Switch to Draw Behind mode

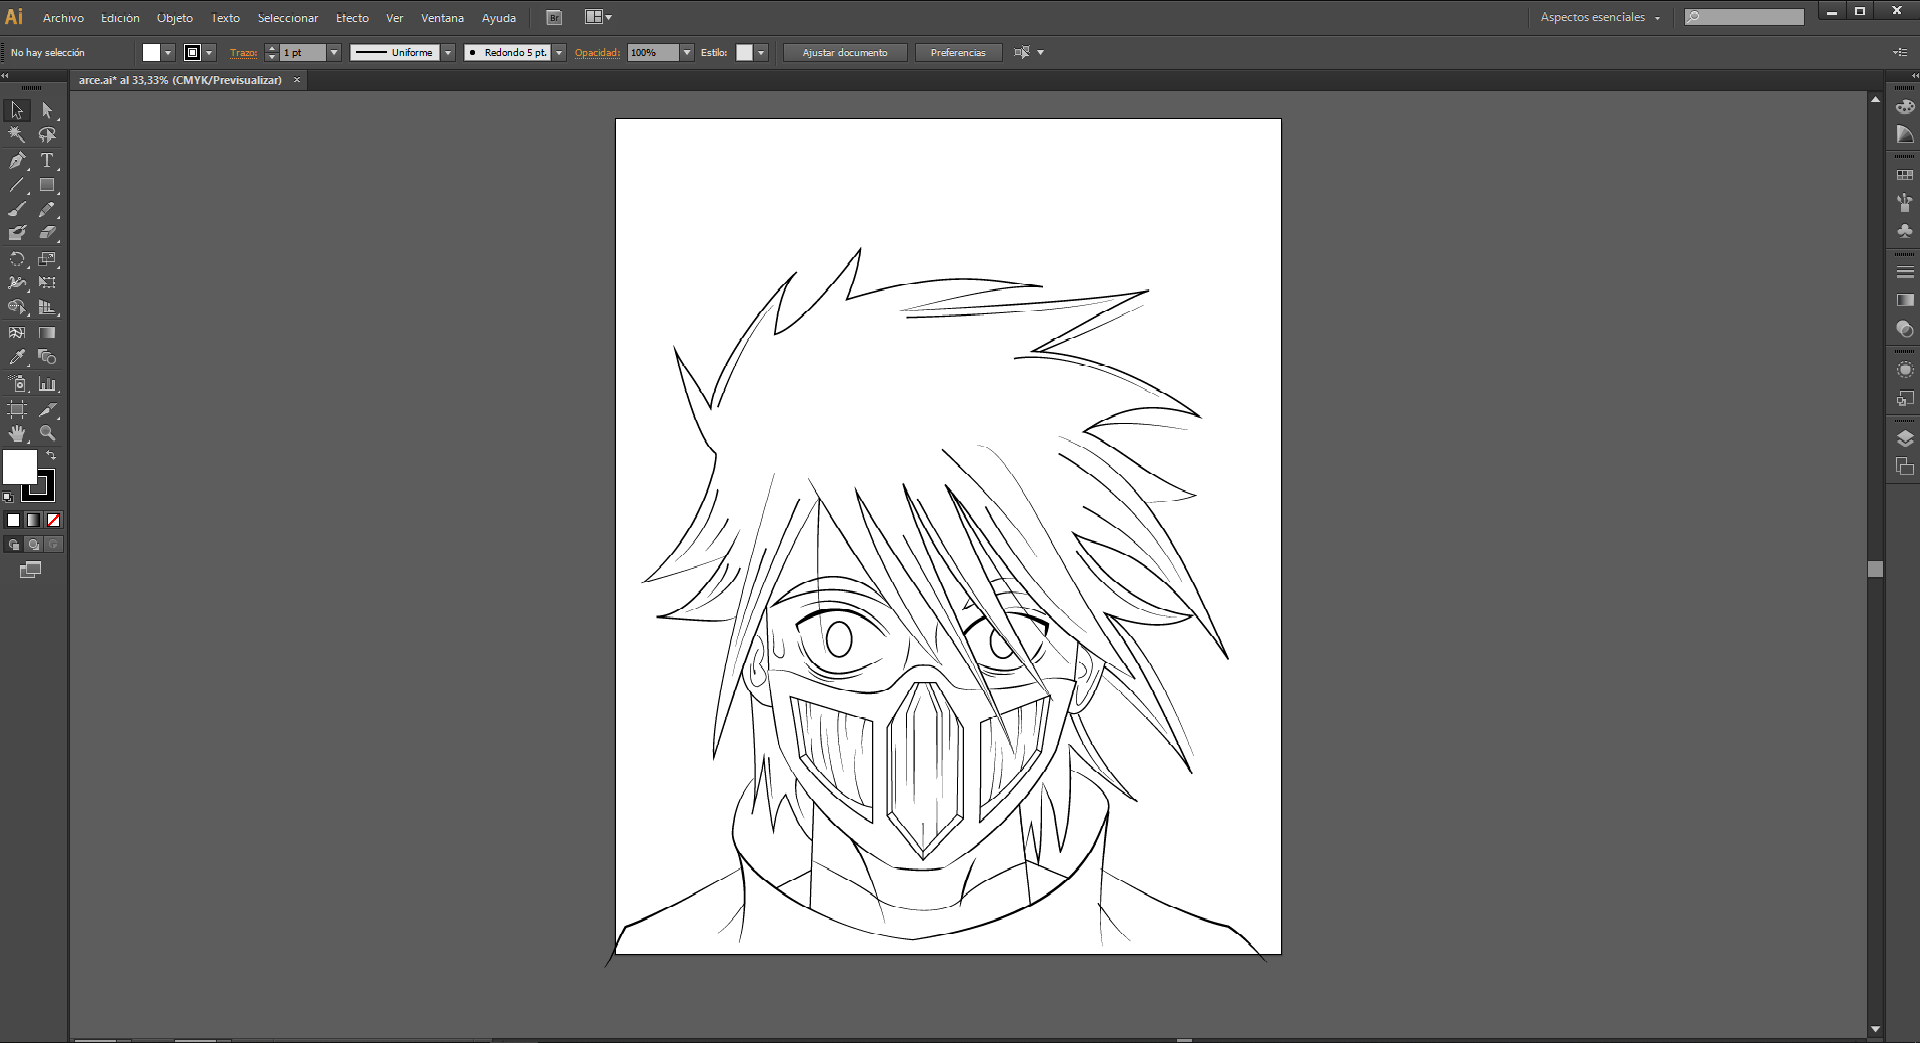tap(34, 545)
